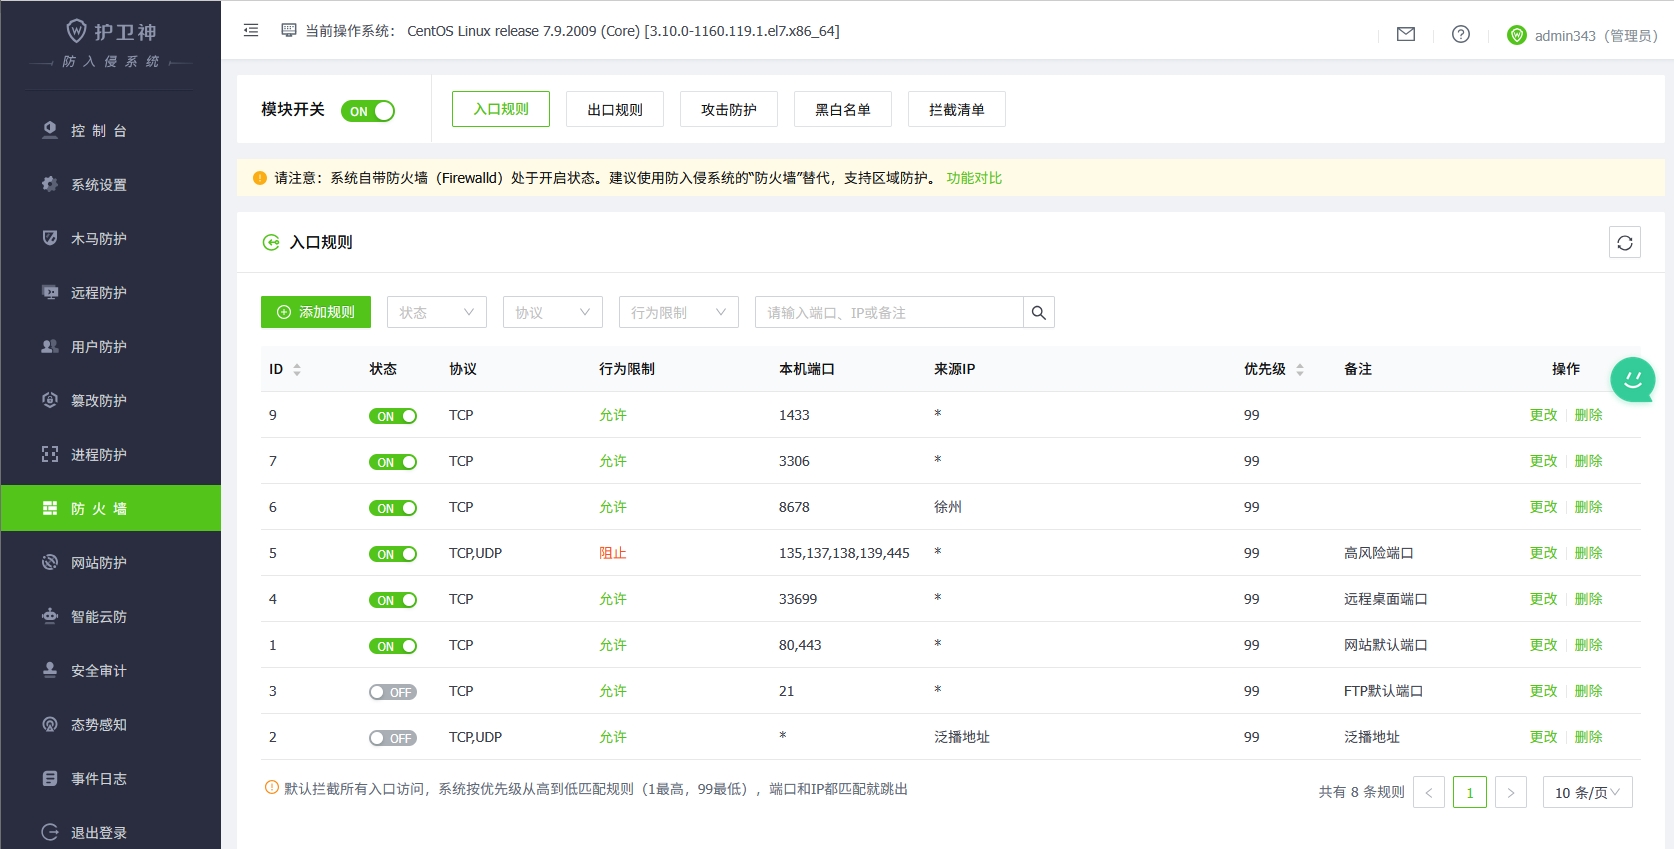Toggle rule ID 5 status switch
This screenshot has height=849, width=1674.
click(x=393, y=554)
